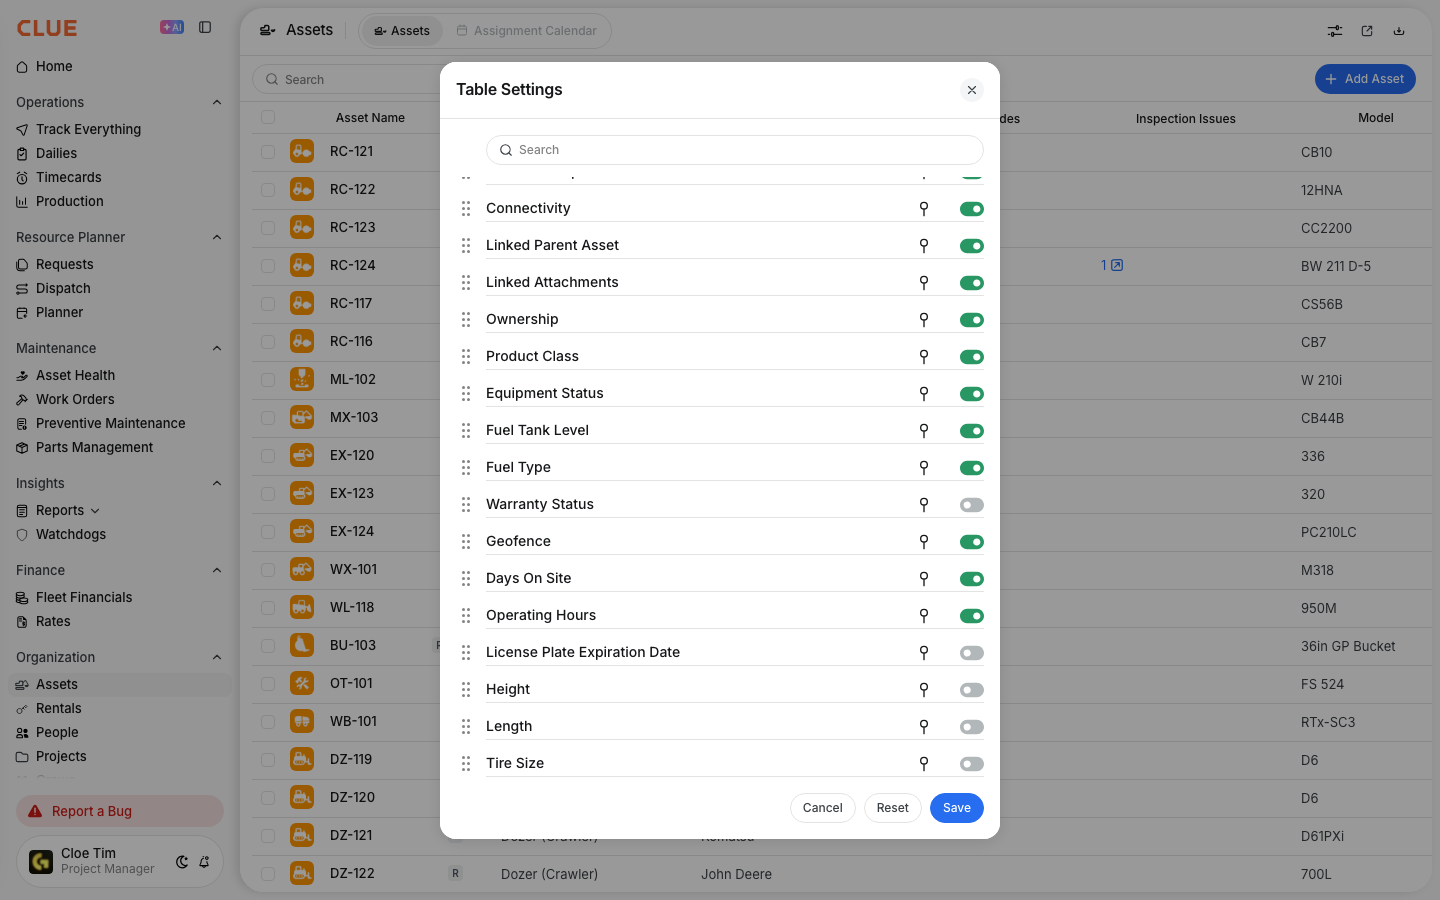Disable the Connectivity column toggle

(x=972, y=209)
